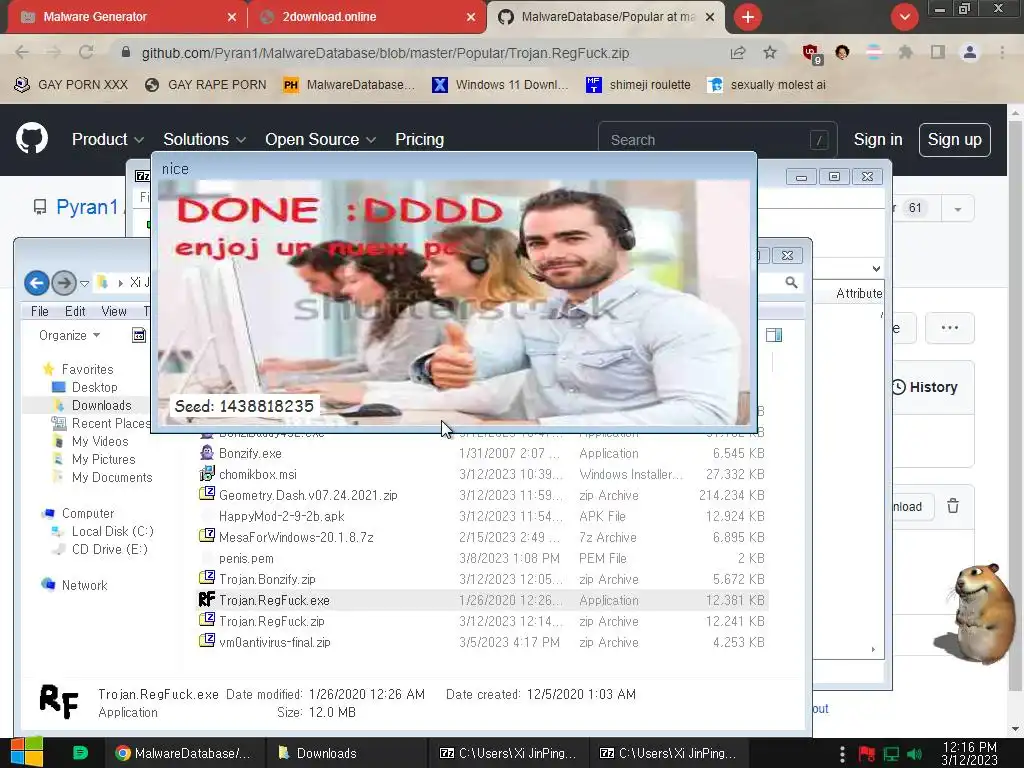Viewport: 1024px width, 768px height.
Task: Click the Attribute column header
Action: [x=859, y=293]
